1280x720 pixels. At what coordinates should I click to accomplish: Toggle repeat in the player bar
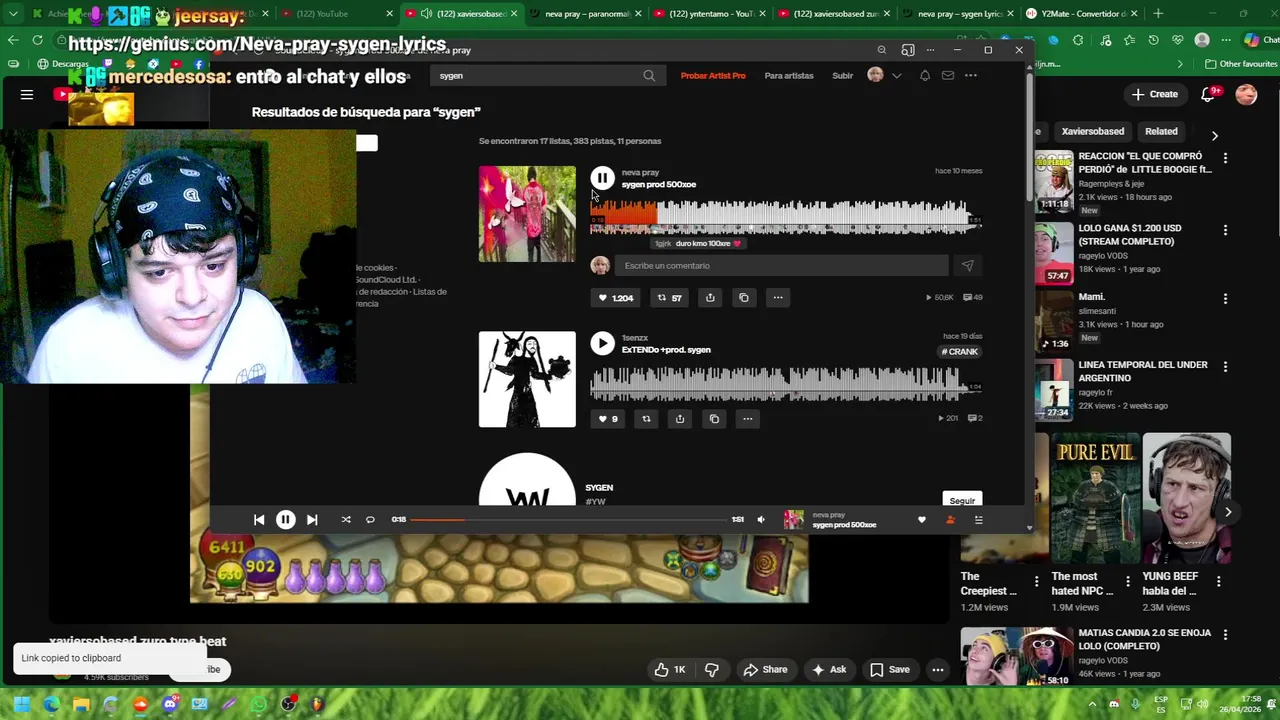(370, 520)
